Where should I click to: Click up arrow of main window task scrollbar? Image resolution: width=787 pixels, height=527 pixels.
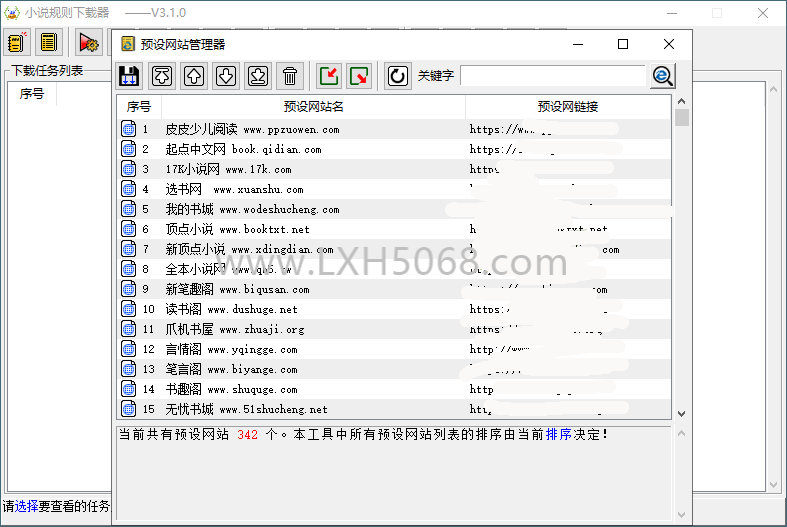(x=773, y=89)
